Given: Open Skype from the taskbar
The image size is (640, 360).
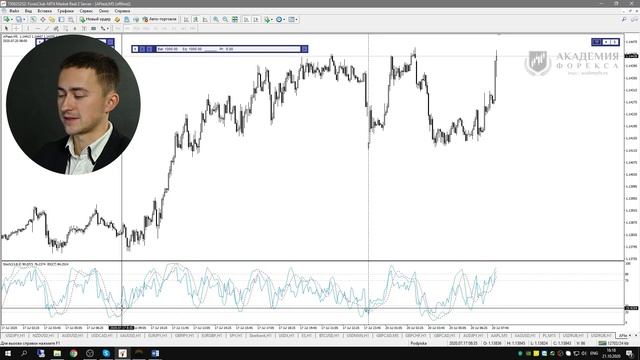Looking at the screenshot, I should [106, 353].
